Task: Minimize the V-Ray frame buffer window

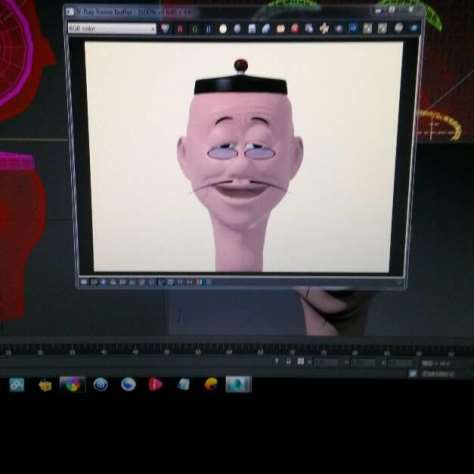Action: (x=378, y=11)
